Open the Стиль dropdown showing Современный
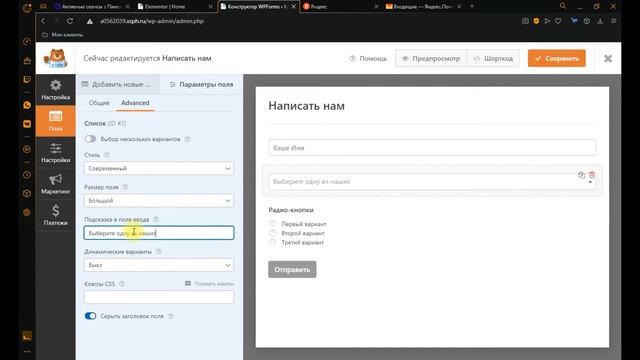The image size is (640, 360). coord(159,168)
